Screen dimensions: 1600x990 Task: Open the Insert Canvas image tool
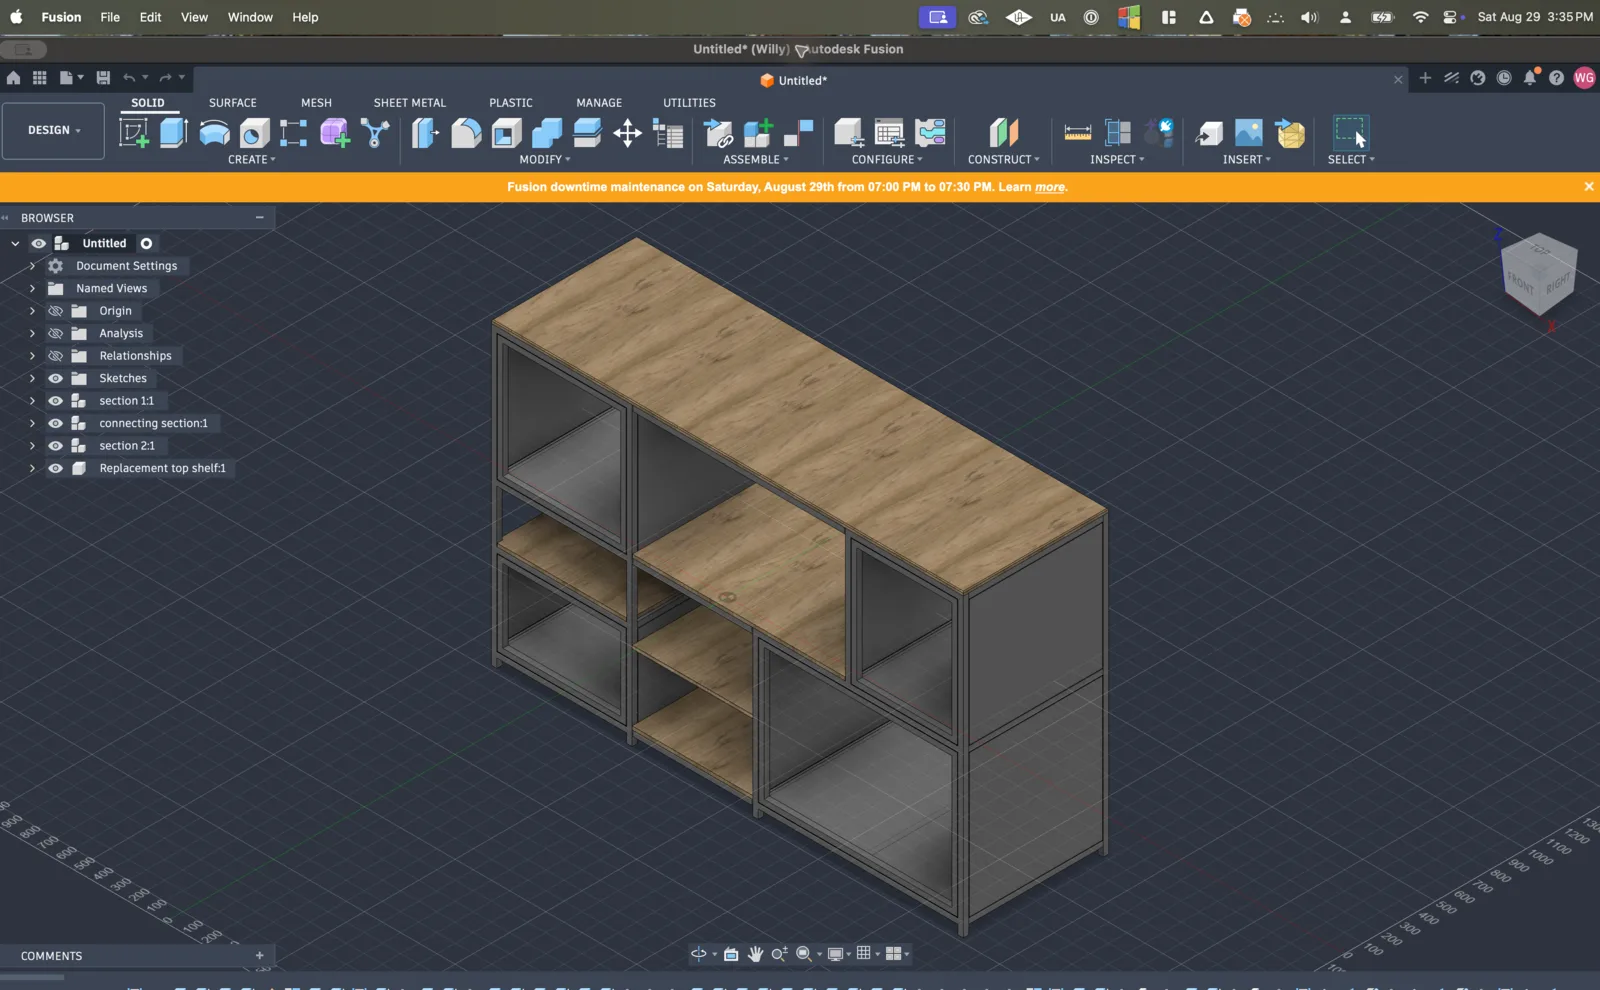pyautogui.click(x=1249, y=133)
